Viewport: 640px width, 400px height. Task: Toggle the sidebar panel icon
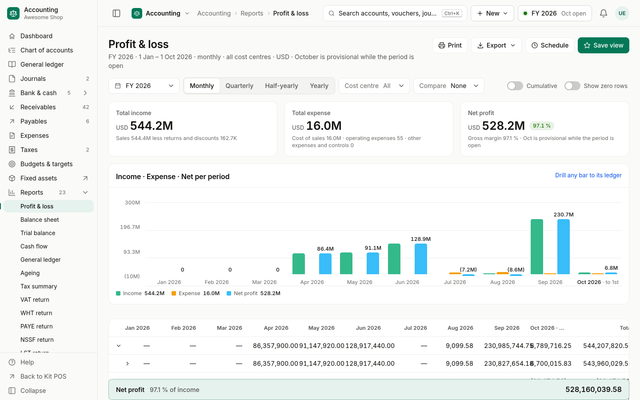[116, 13]
